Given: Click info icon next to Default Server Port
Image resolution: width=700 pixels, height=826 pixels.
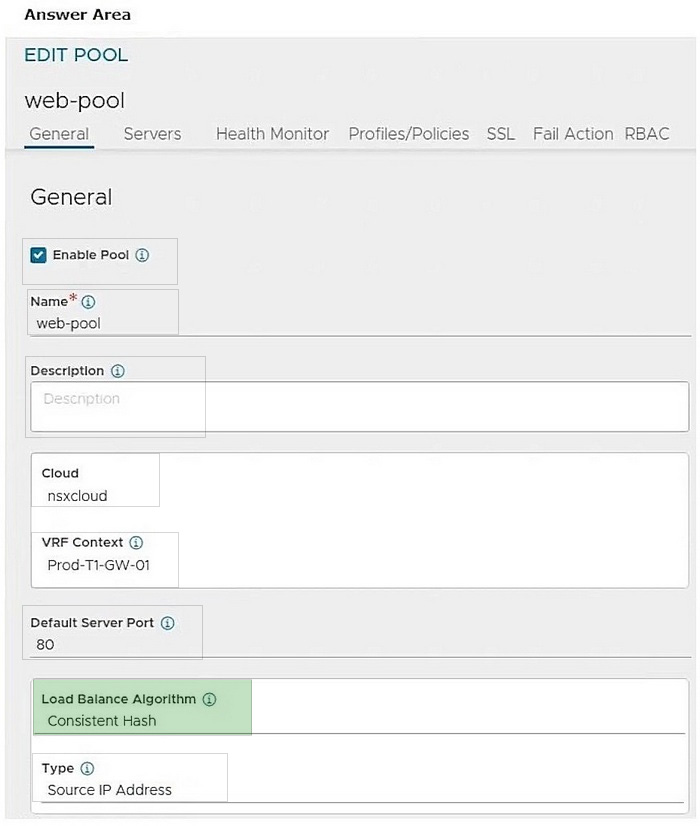Looking at the screenshot, I should point(167,623).
